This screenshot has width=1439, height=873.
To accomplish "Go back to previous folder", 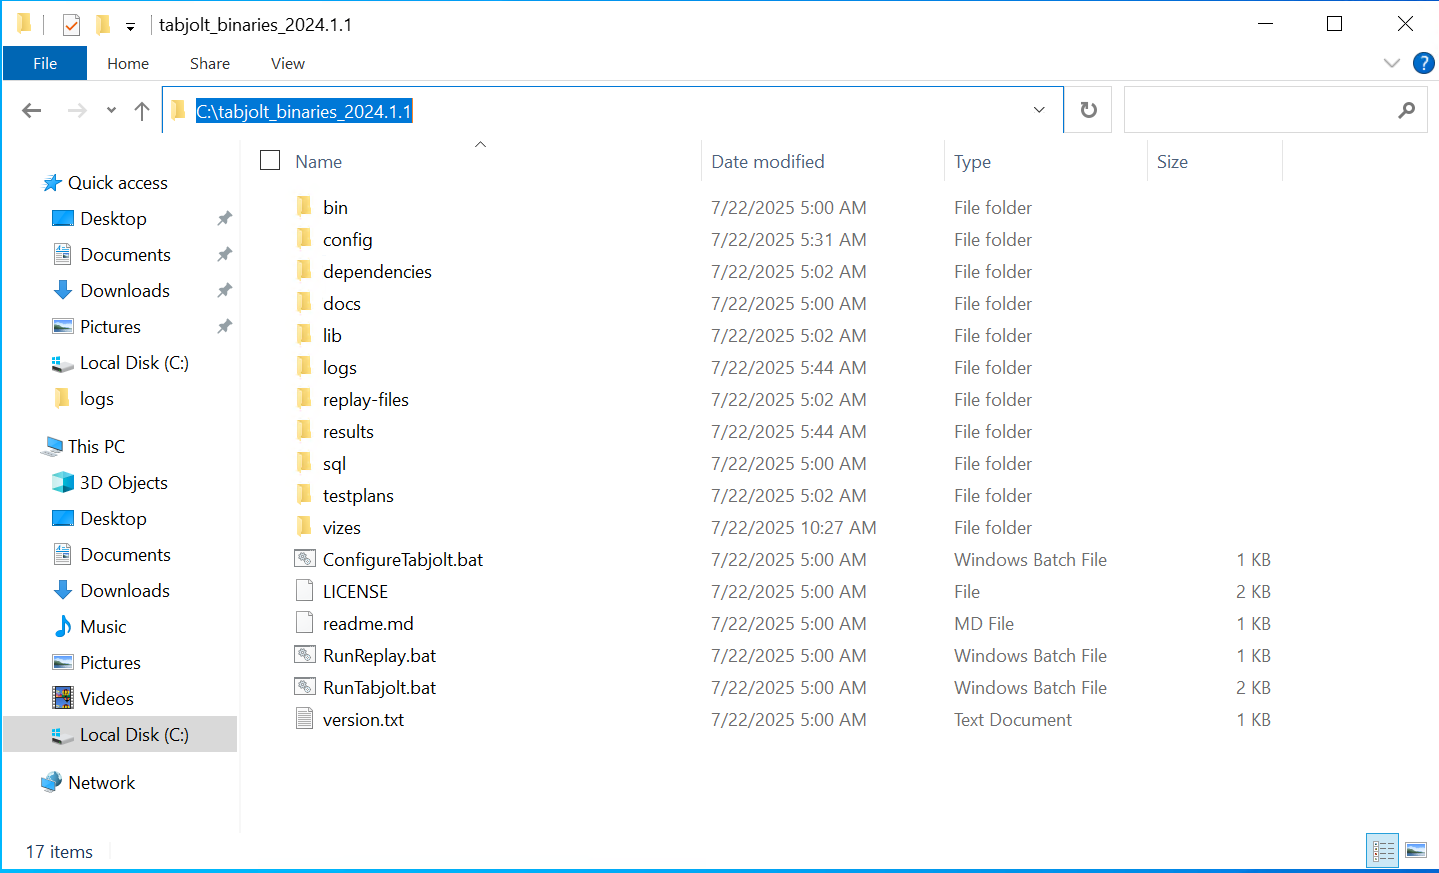I will coord(32,110).
